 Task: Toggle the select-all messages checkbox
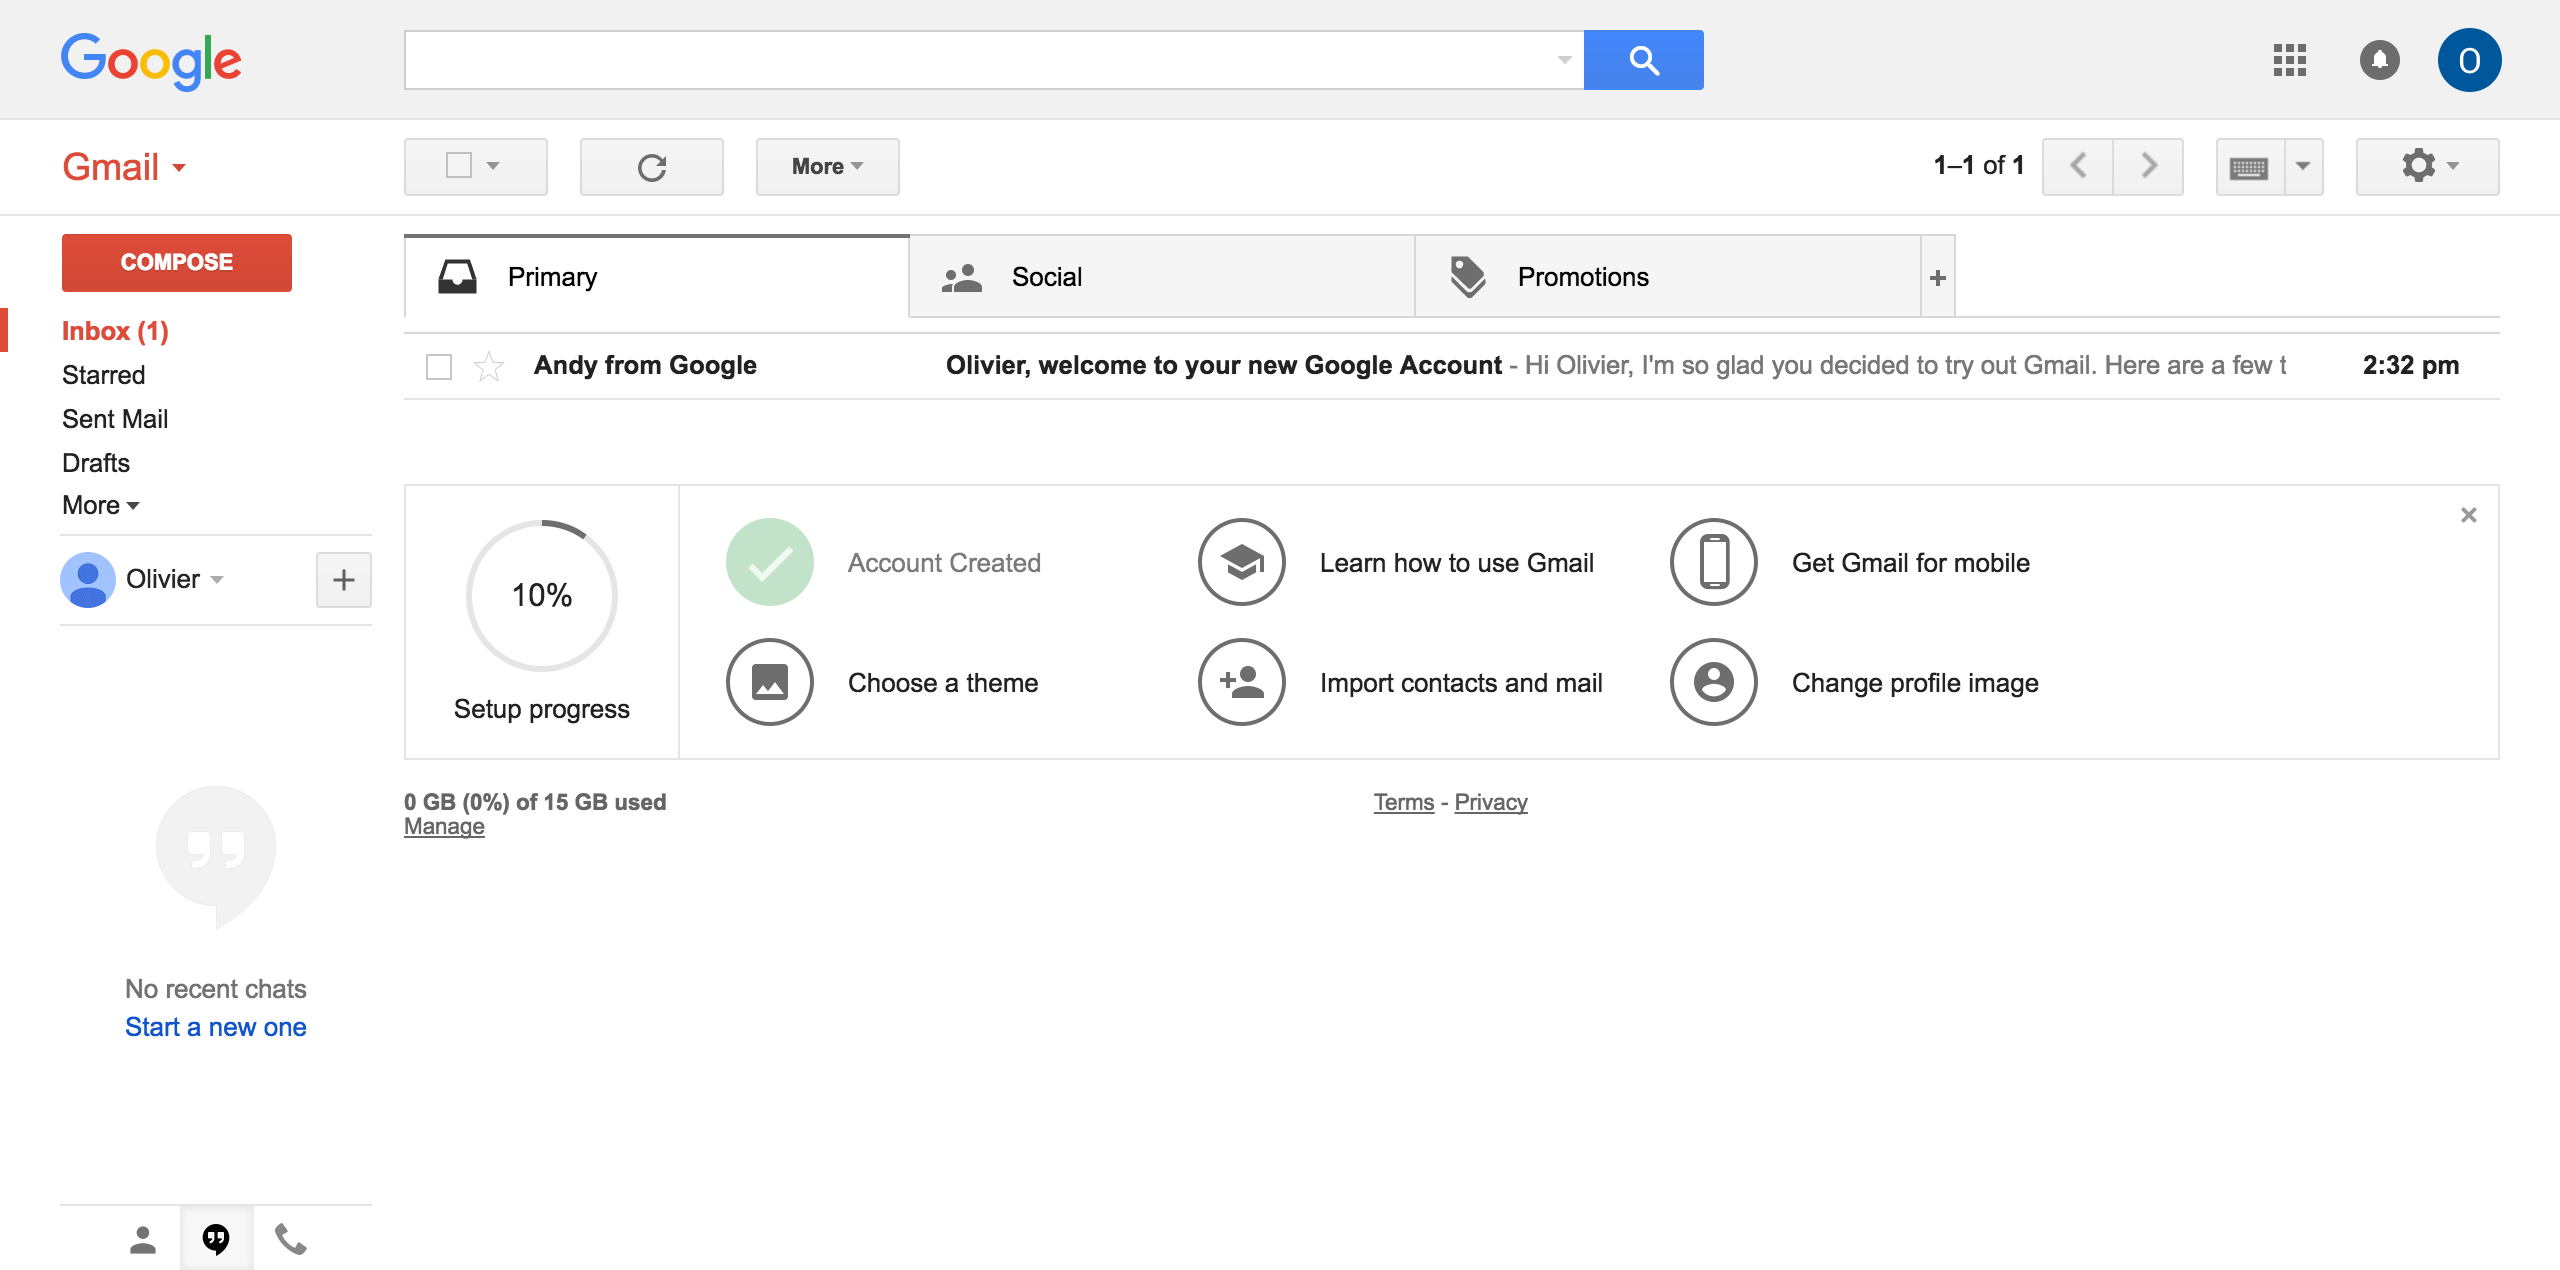[459, 166]
